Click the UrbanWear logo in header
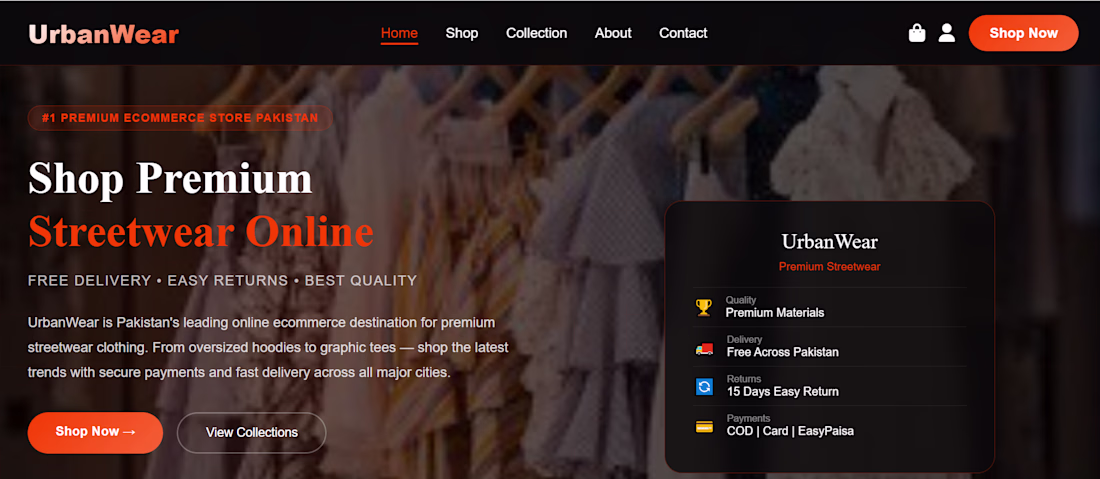 tap(104, 34)
